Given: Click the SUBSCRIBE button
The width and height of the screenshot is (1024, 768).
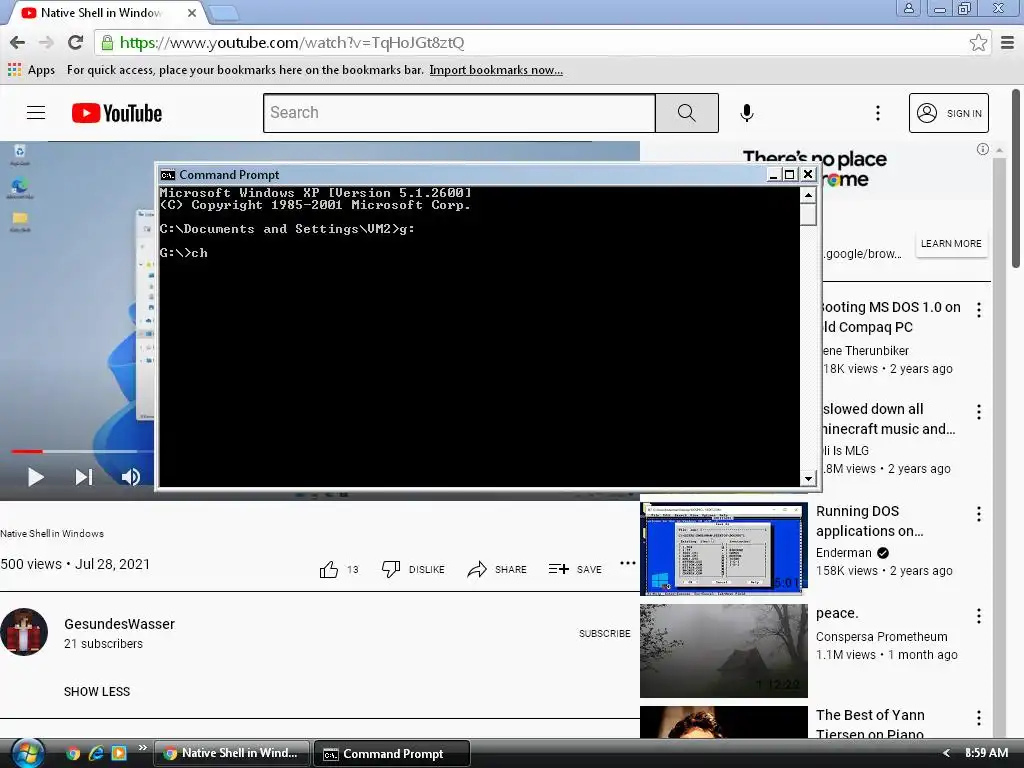Looking at the screenshot, I should coord(605,633).
